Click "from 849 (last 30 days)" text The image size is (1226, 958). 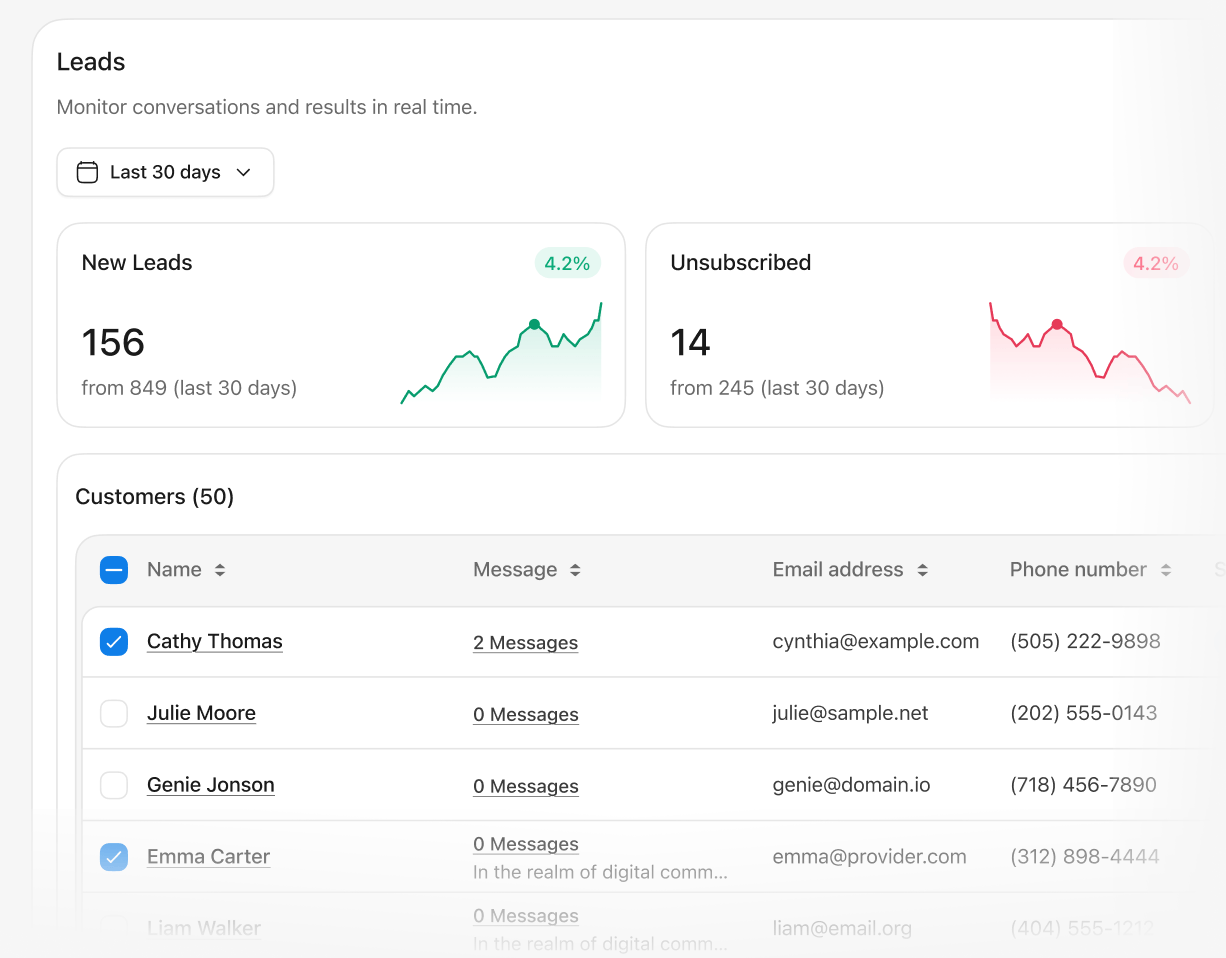189,388
